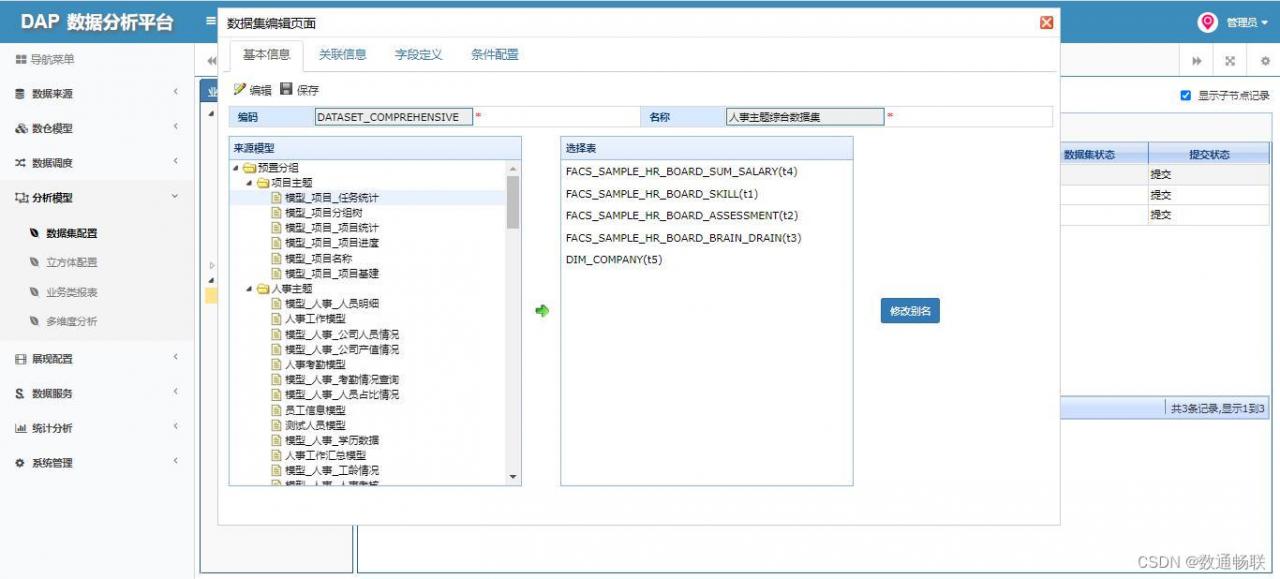Viewport: 1280px width, 579px height.
Task: Click the source model tree scrollbar thumb
Action: [x=513, y=203]
